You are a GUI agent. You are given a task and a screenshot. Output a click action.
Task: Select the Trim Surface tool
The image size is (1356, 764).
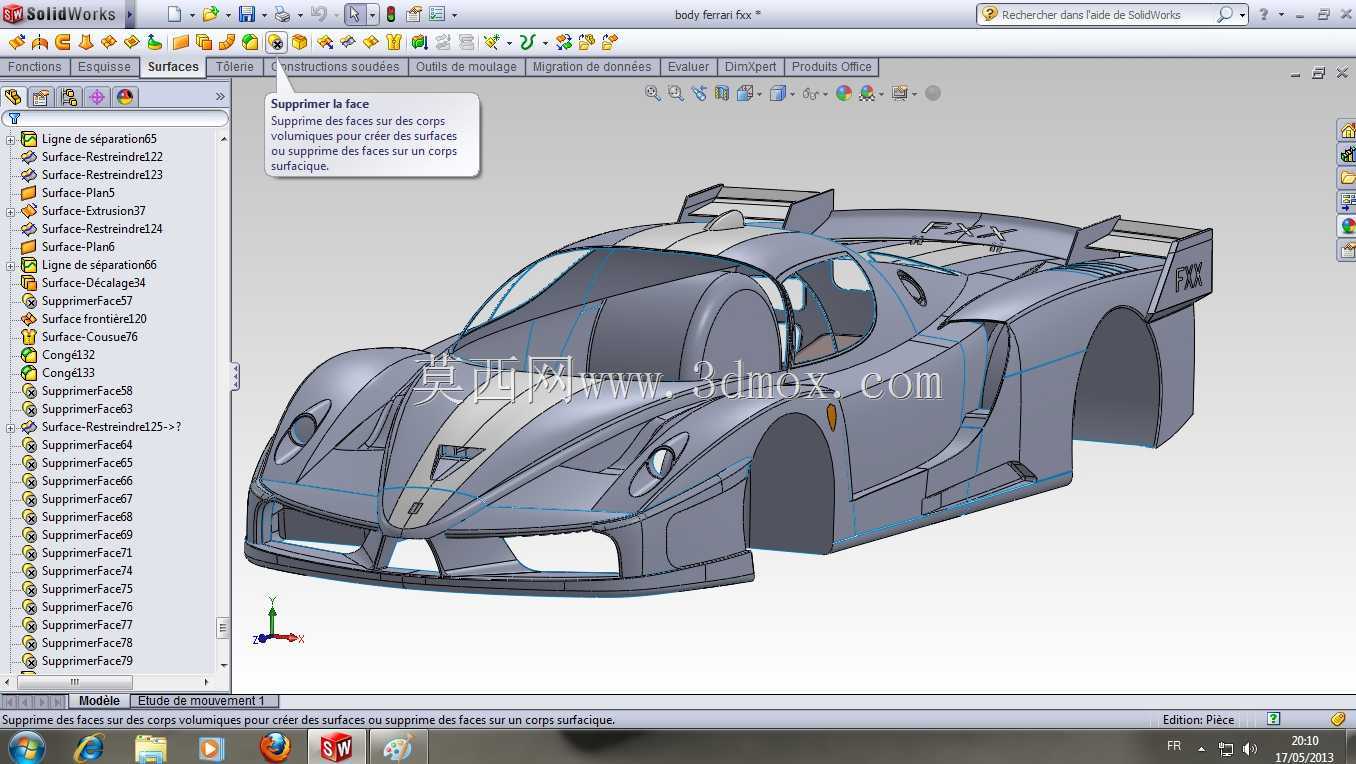348,42
